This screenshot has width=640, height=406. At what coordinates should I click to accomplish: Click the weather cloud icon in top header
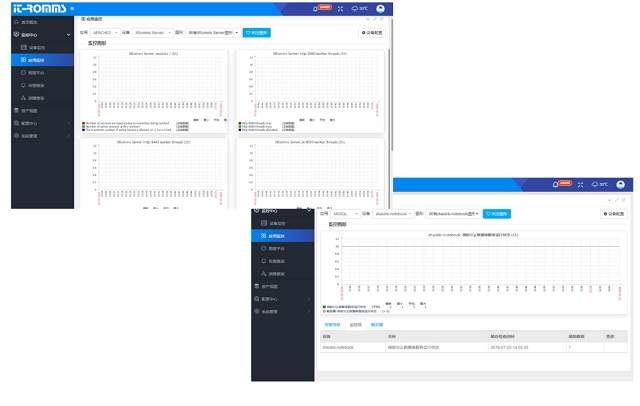pos(355,9)
